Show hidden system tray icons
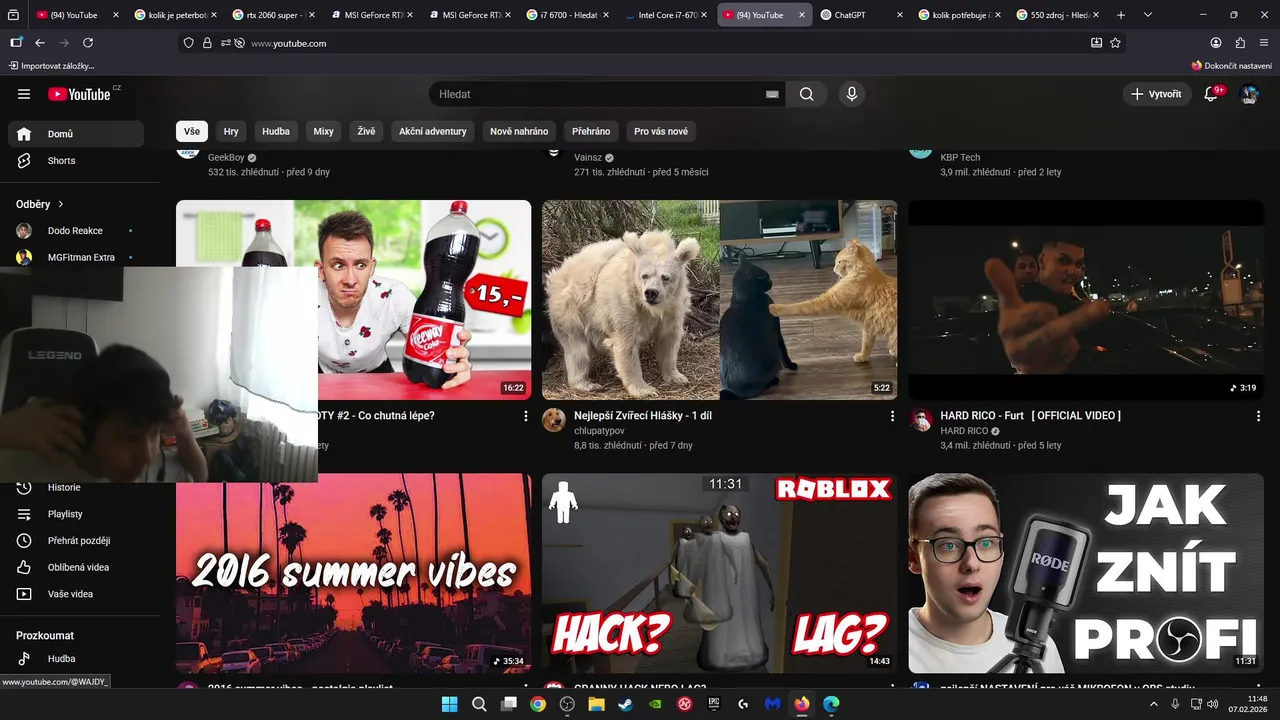 pyautogui.click(x=1154, y=704)
